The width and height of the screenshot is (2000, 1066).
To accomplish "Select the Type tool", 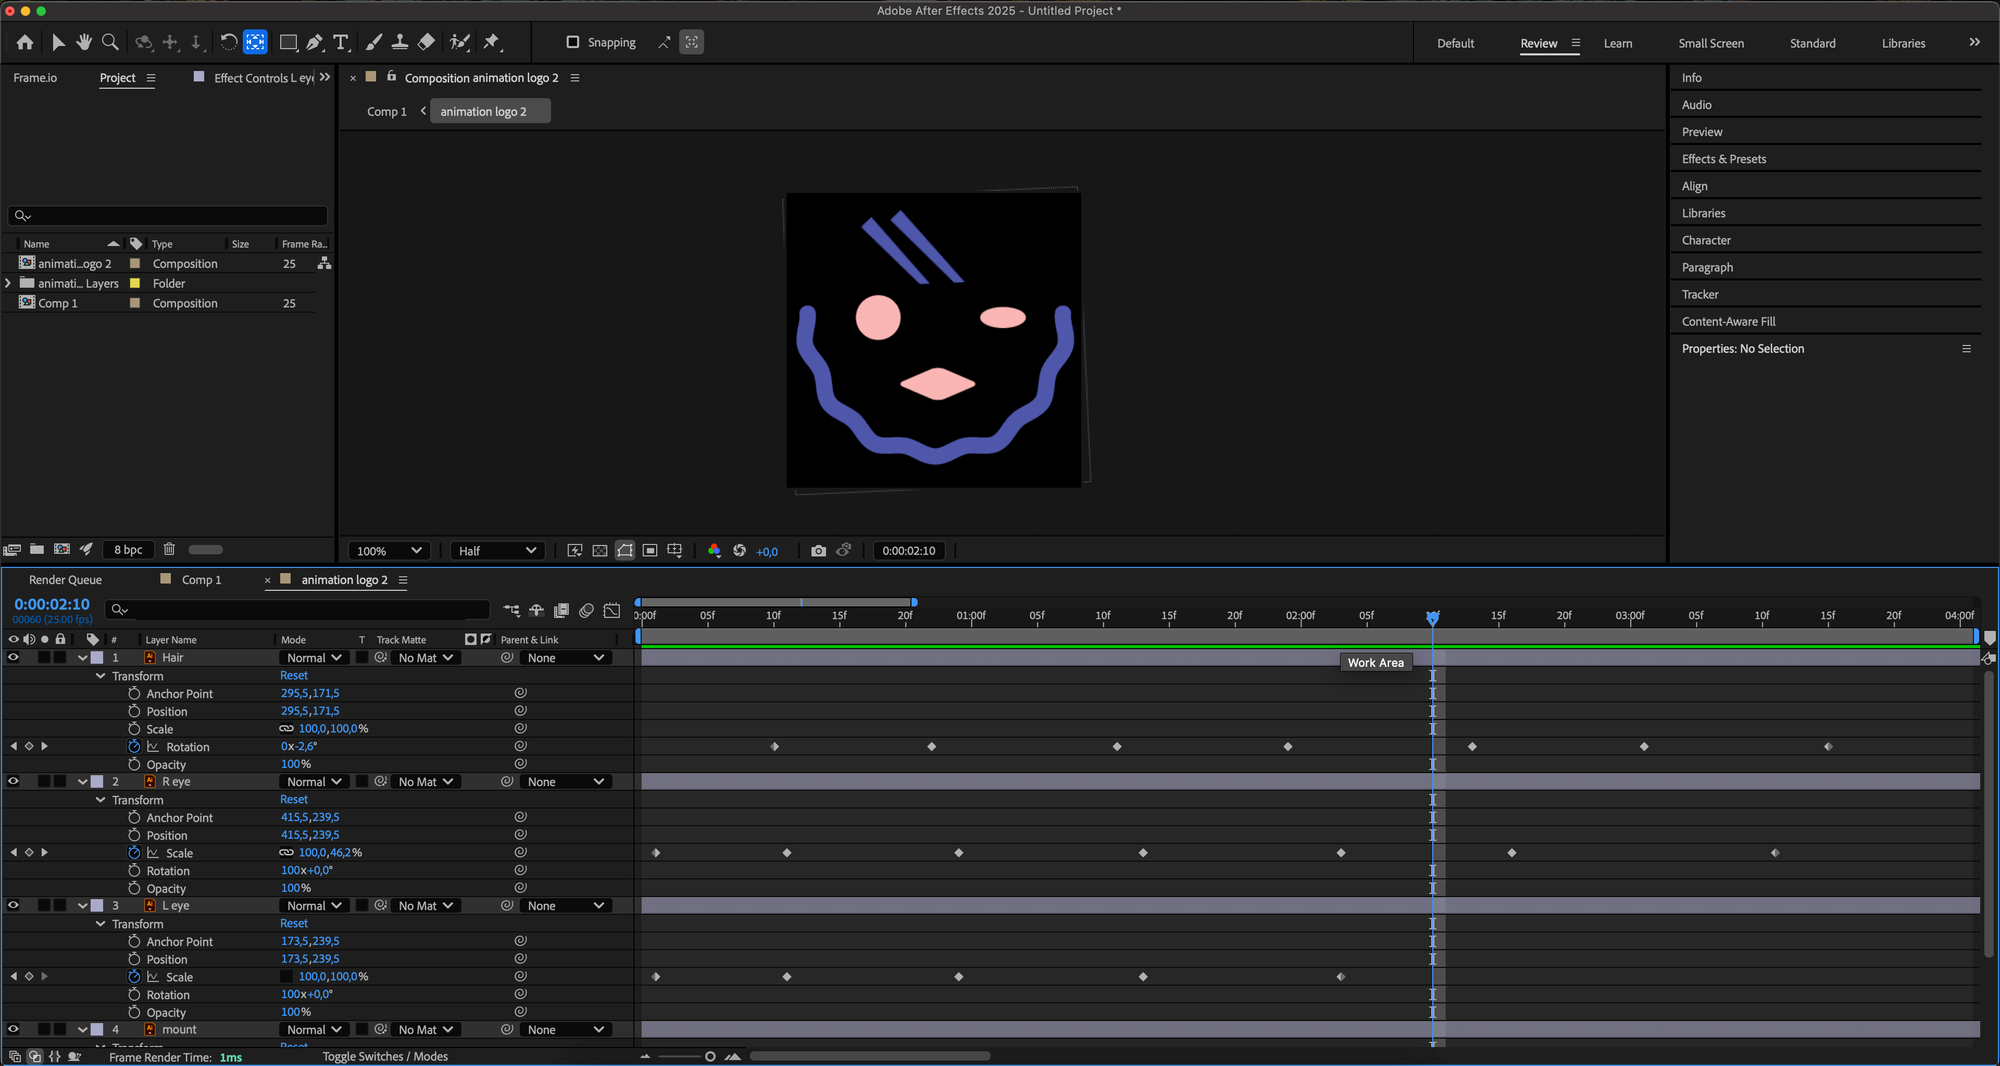I will click(x=341, y=42).
